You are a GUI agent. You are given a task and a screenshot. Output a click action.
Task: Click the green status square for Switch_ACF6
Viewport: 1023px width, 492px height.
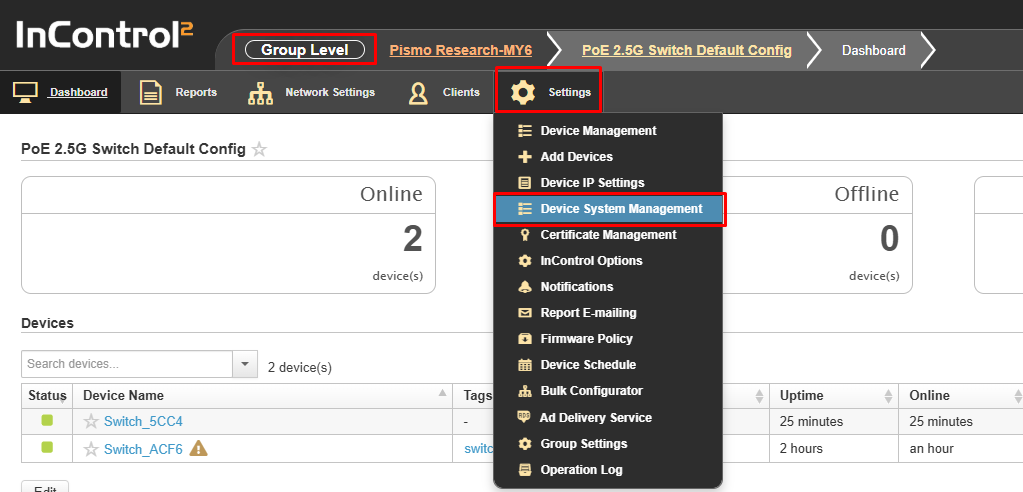pos(47,448)
